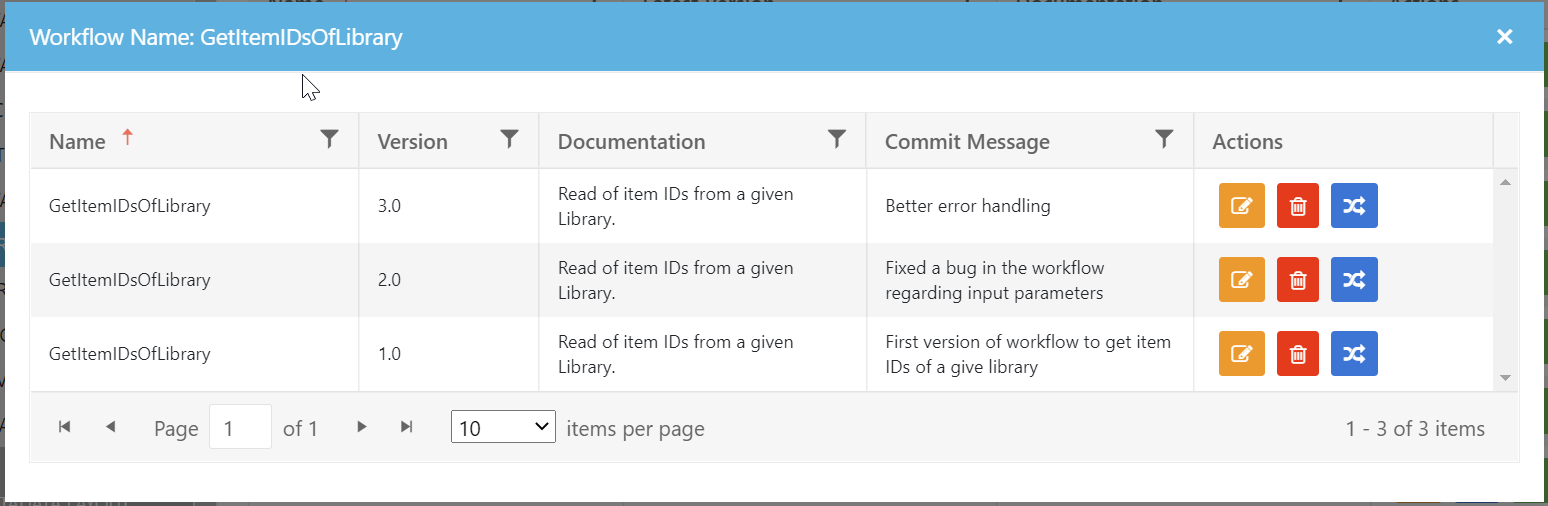The height and width of the screenshot is (506, 1548).
Task: Open the Name column filter
Action: click(329, 140)
